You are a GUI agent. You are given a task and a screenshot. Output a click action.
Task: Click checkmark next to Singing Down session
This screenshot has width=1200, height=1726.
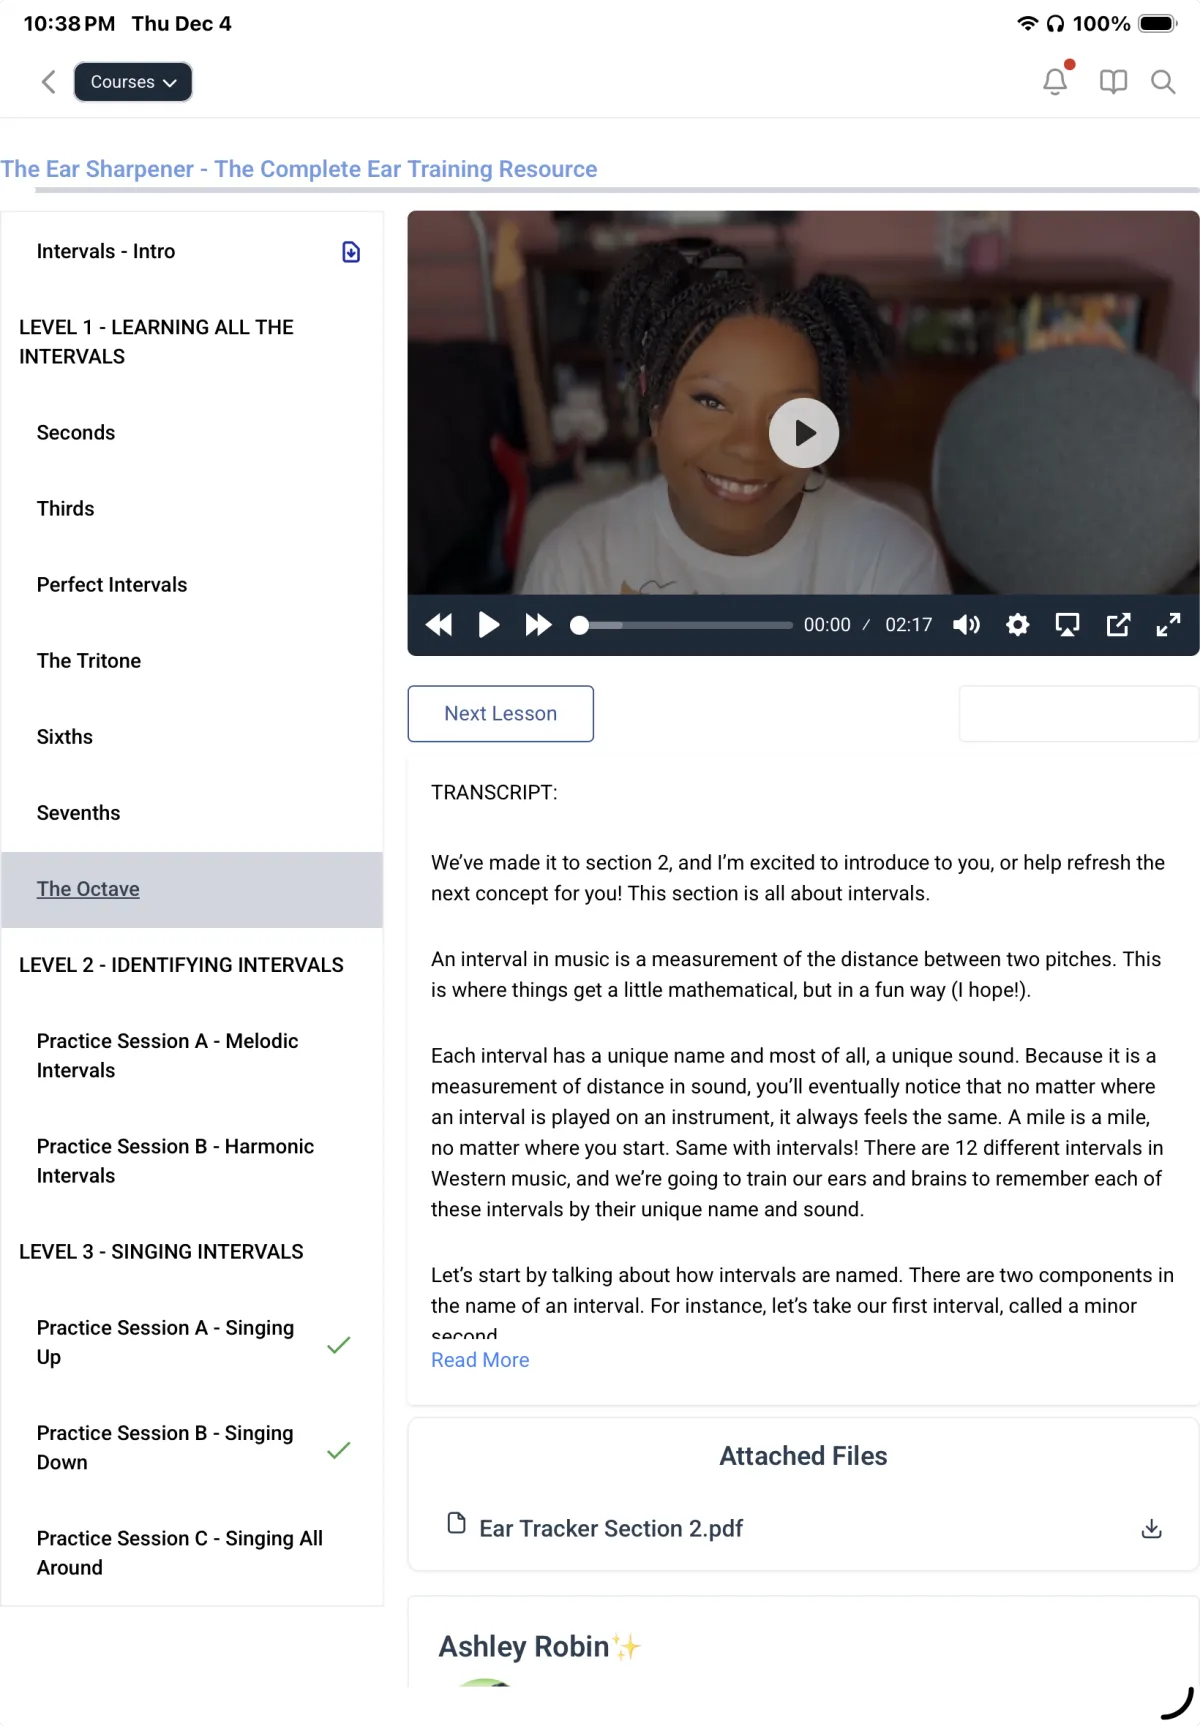click(x=339, y=1450)
